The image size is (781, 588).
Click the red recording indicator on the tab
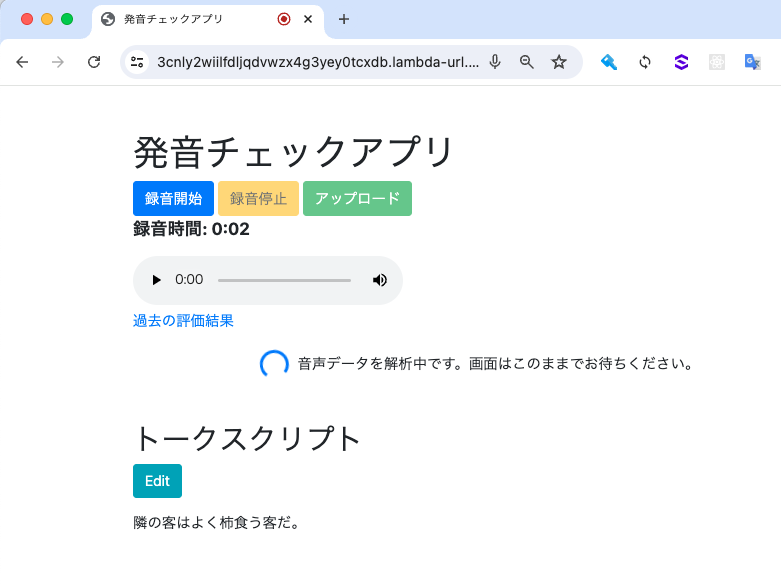[x=284, y=19]
